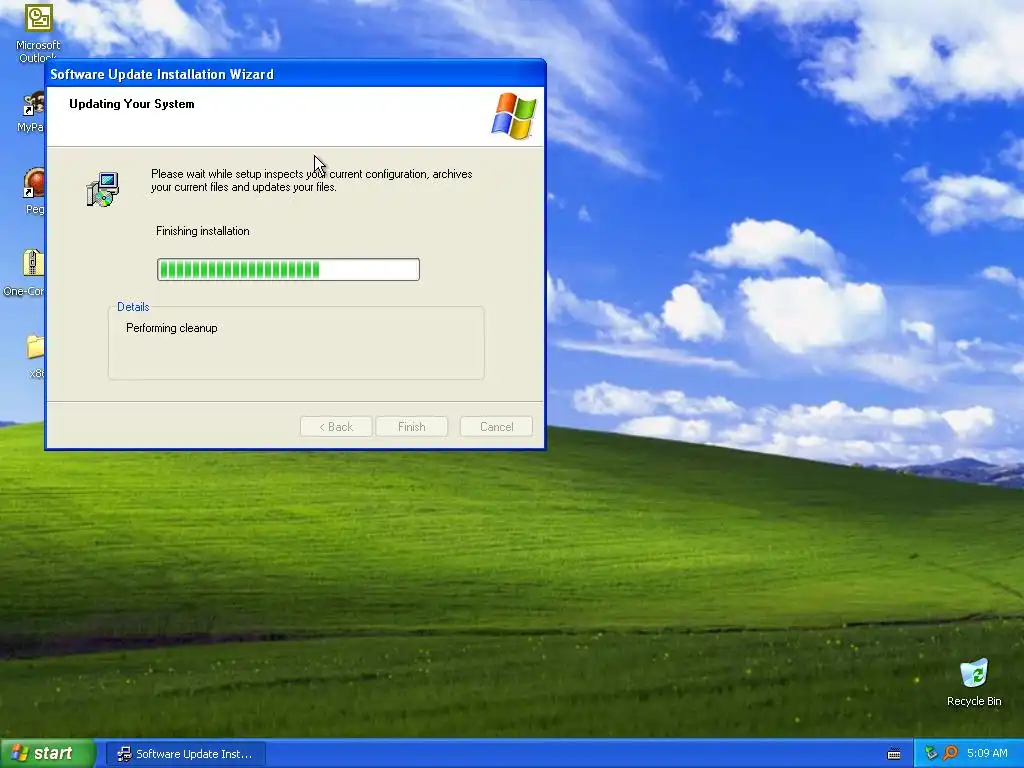This screenshot has height=768, width=1024.
Task: Click the Back button in the wizard
Action: point(336,426)
